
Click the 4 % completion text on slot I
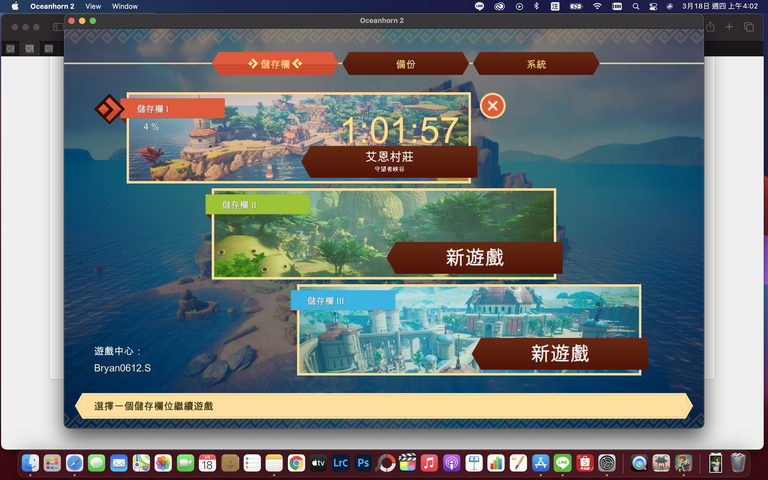click(151, 126)
